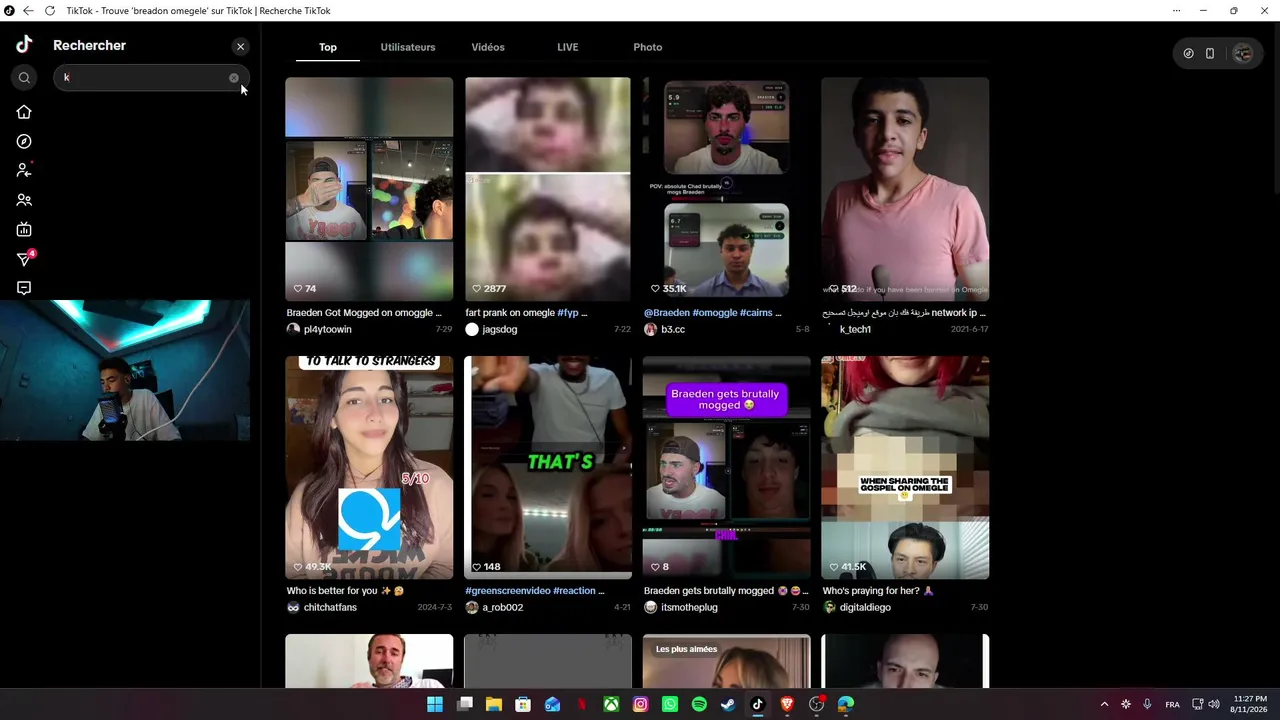The height and width of the screenshot is (720, 1280).
Task: Select the Top results tab
Action: (x=328, y=47)
